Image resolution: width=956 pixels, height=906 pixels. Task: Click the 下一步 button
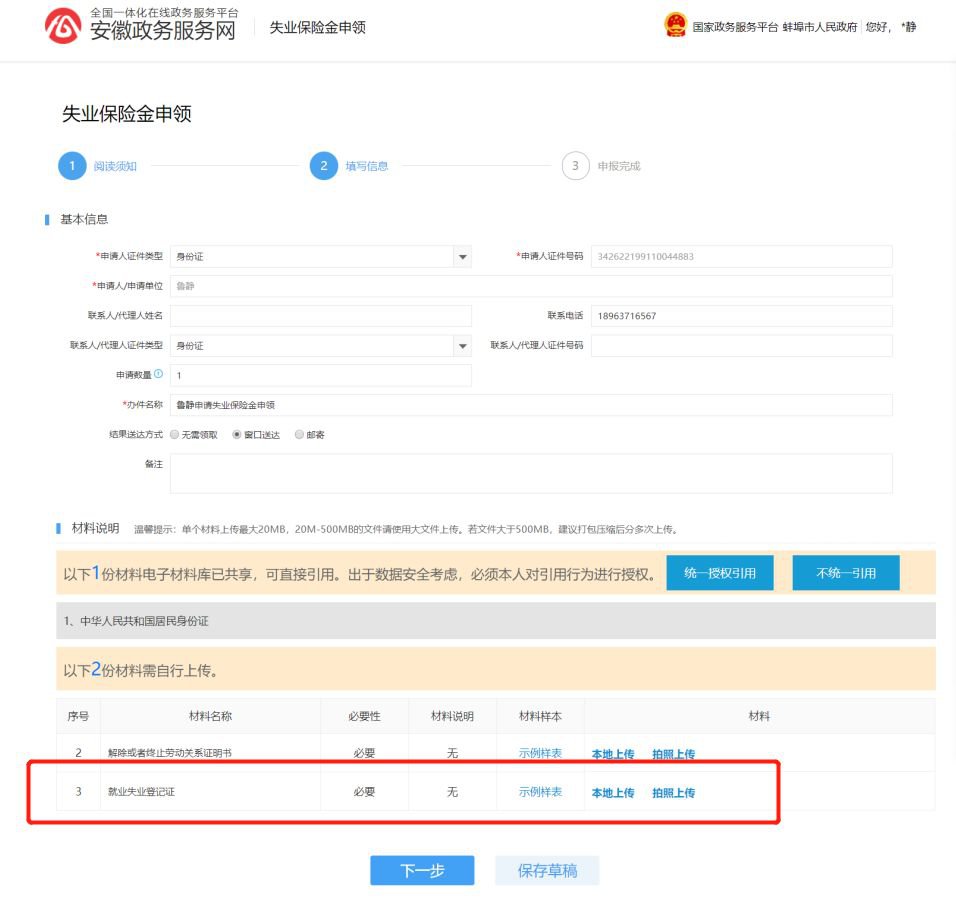[x=422, y=870]
